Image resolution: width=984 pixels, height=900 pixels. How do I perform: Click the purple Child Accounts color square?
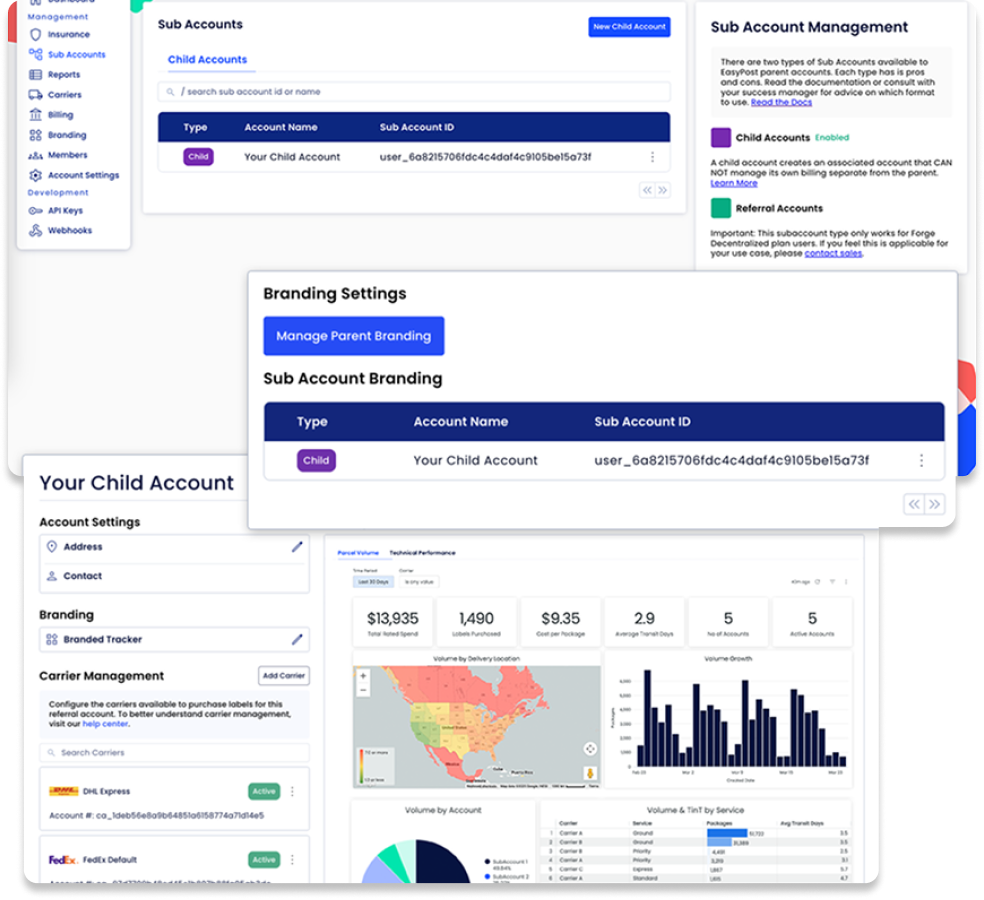721,138
